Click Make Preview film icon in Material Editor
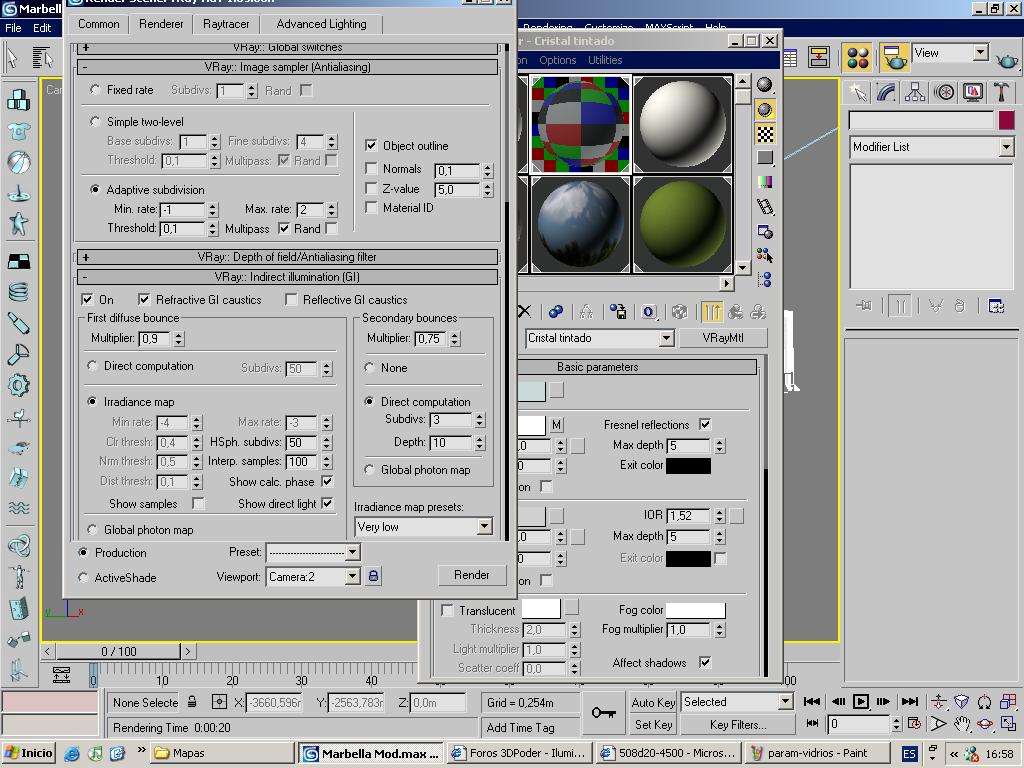The width and height of the screenshot is (1024, 768). coord(765,207)
